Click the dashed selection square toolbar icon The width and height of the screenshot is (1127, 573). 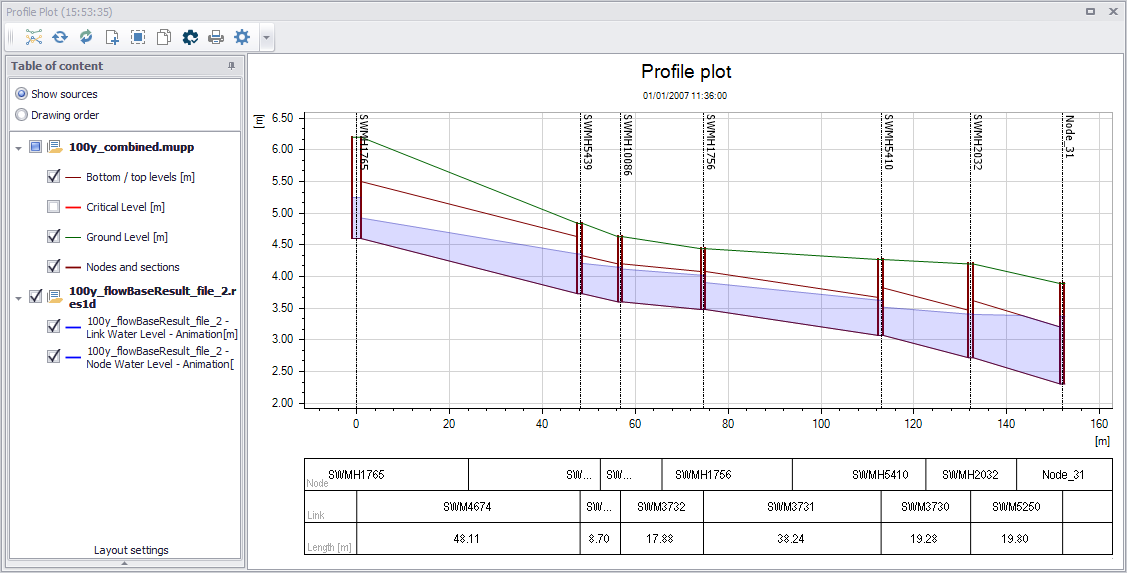tap(138, 37)
